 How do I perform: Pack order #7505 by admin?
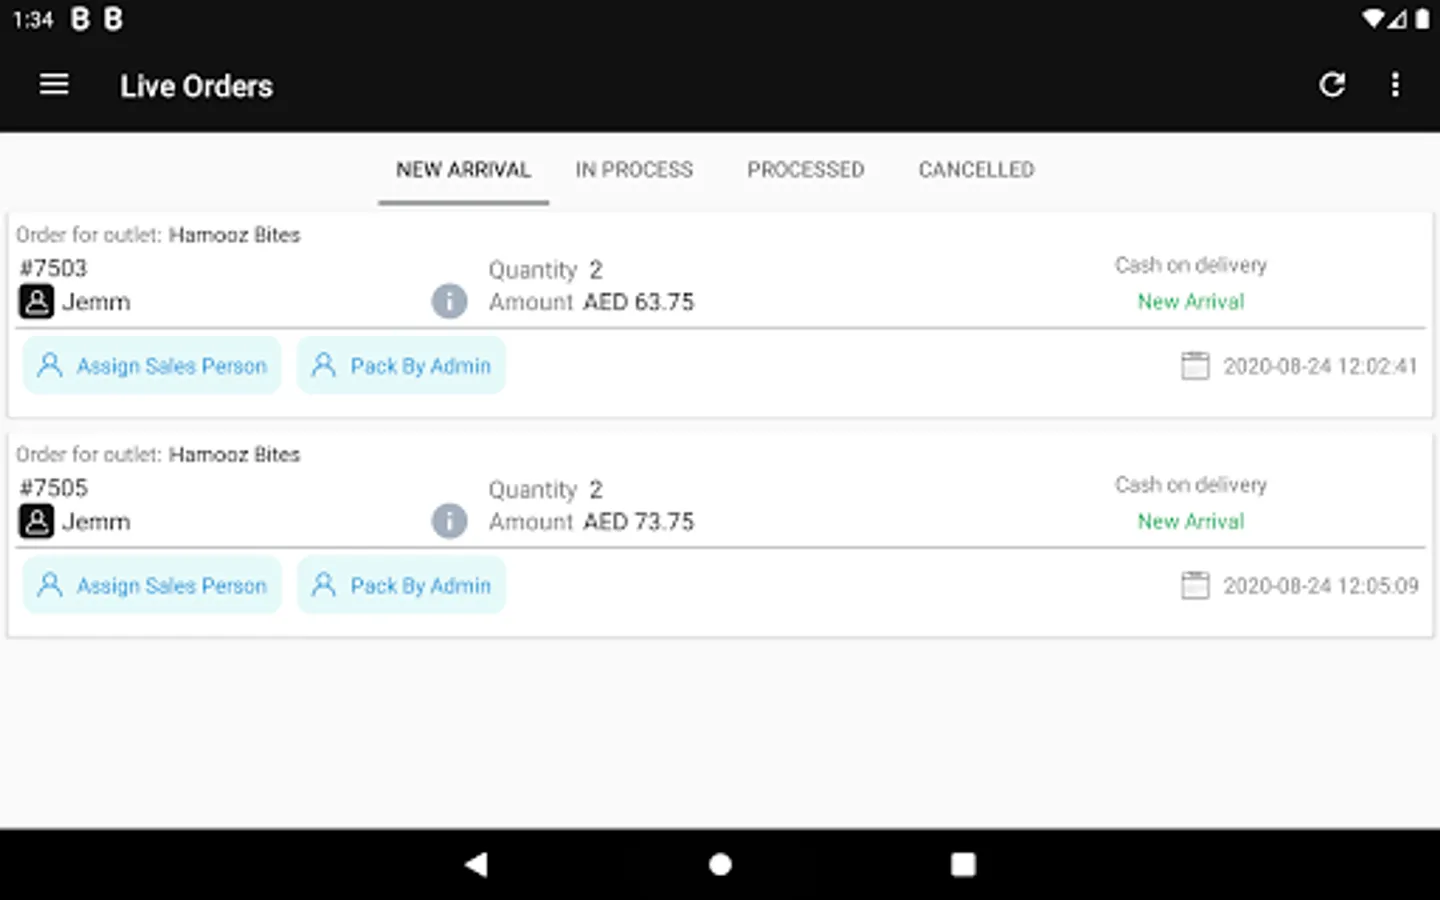[401, 586]
